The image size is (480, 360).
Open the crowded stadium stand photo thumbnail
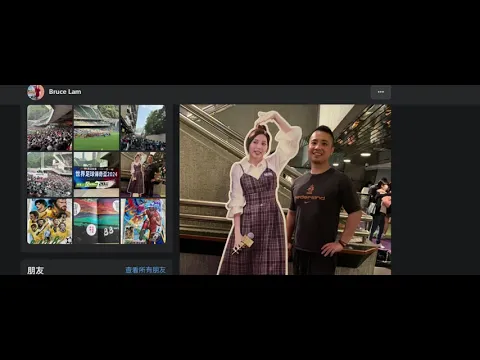click(50, 128)
